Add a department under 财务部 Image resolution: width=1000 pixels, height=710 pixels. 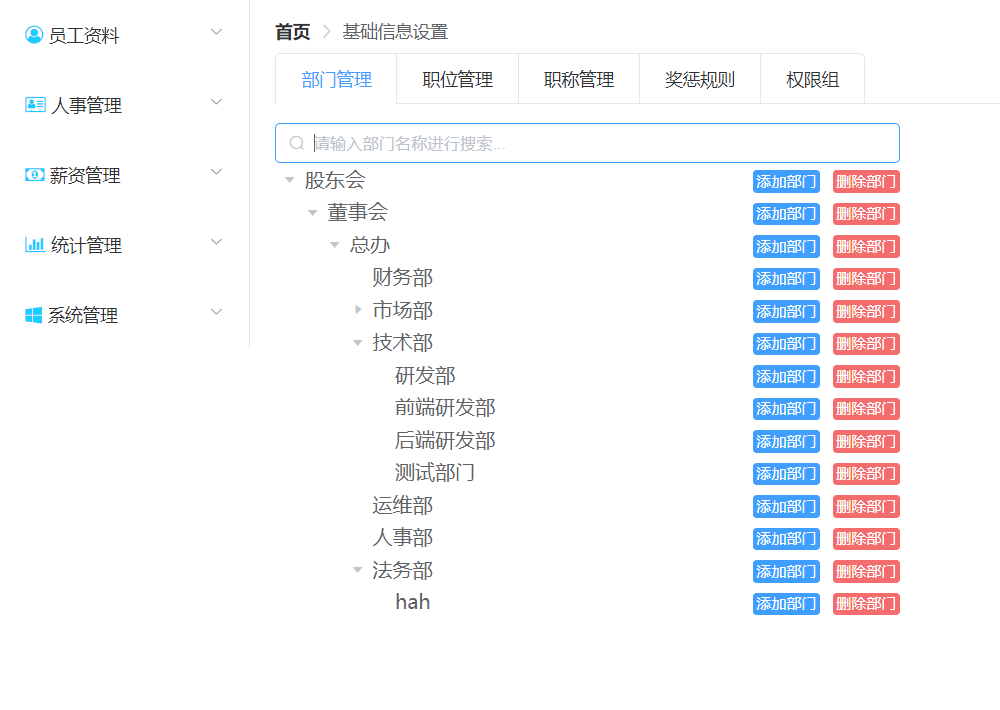pyautogui.click(x=786, y=279)
